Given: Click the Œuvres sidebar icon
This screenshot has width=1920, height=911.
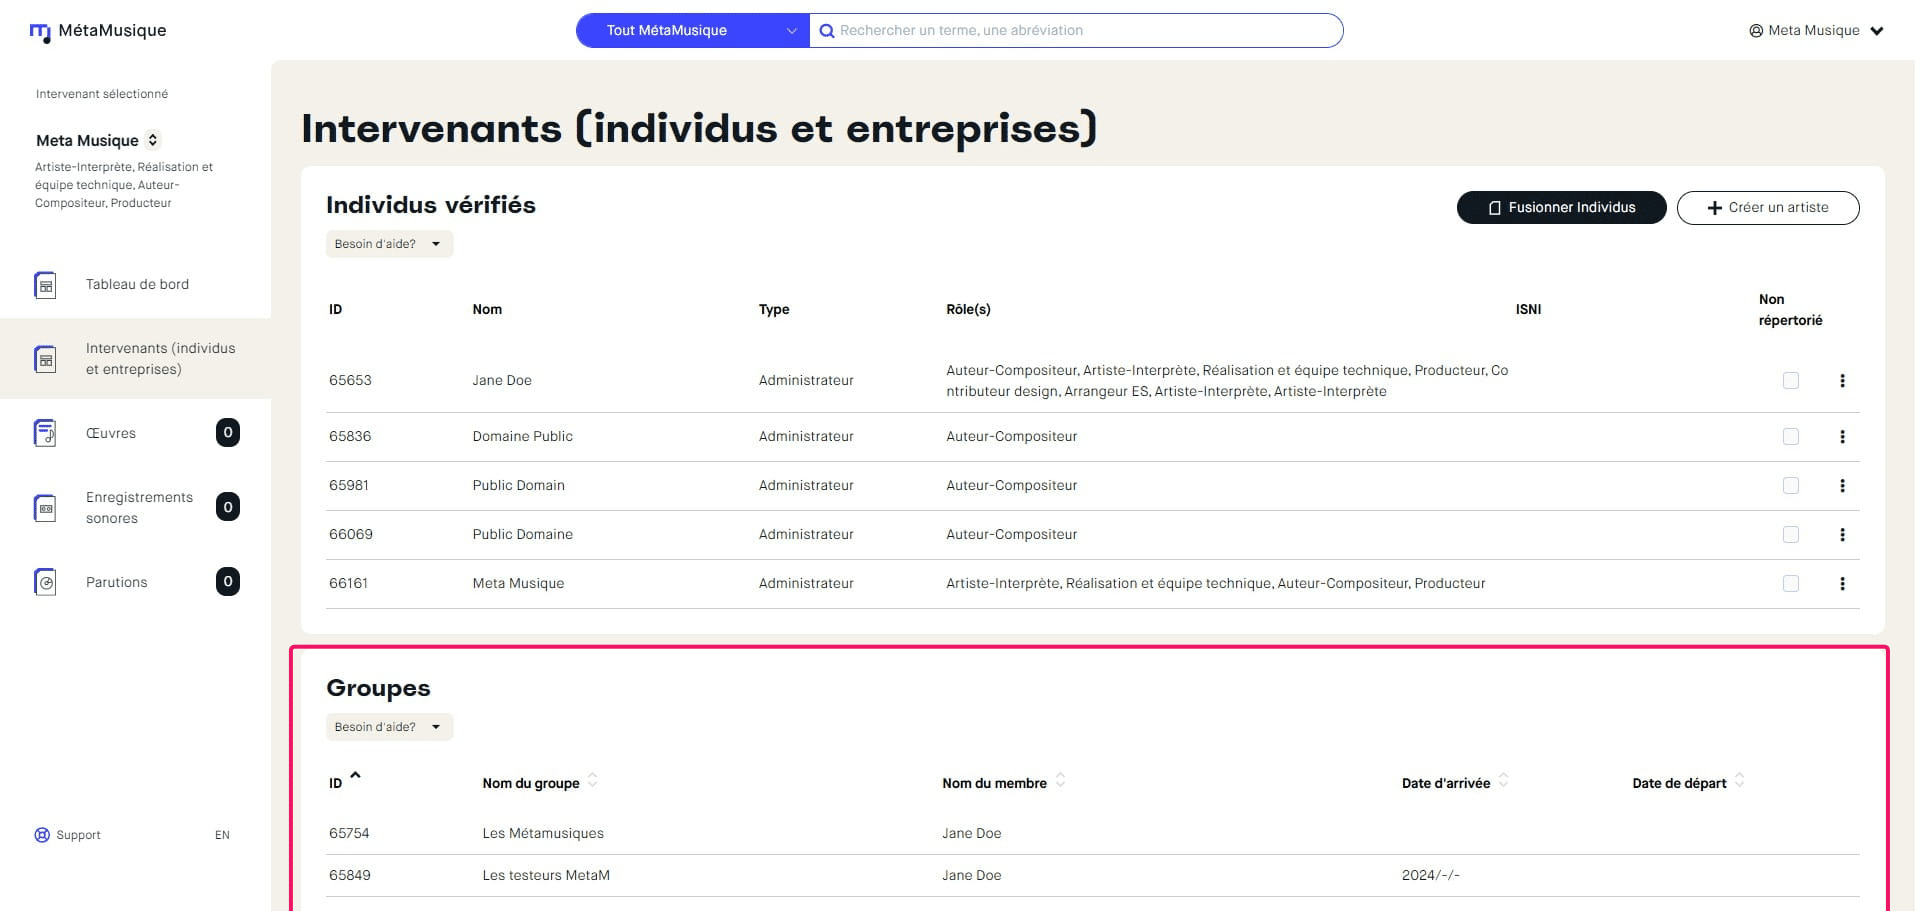Looking at the screenshot, I should pos(45,433).
